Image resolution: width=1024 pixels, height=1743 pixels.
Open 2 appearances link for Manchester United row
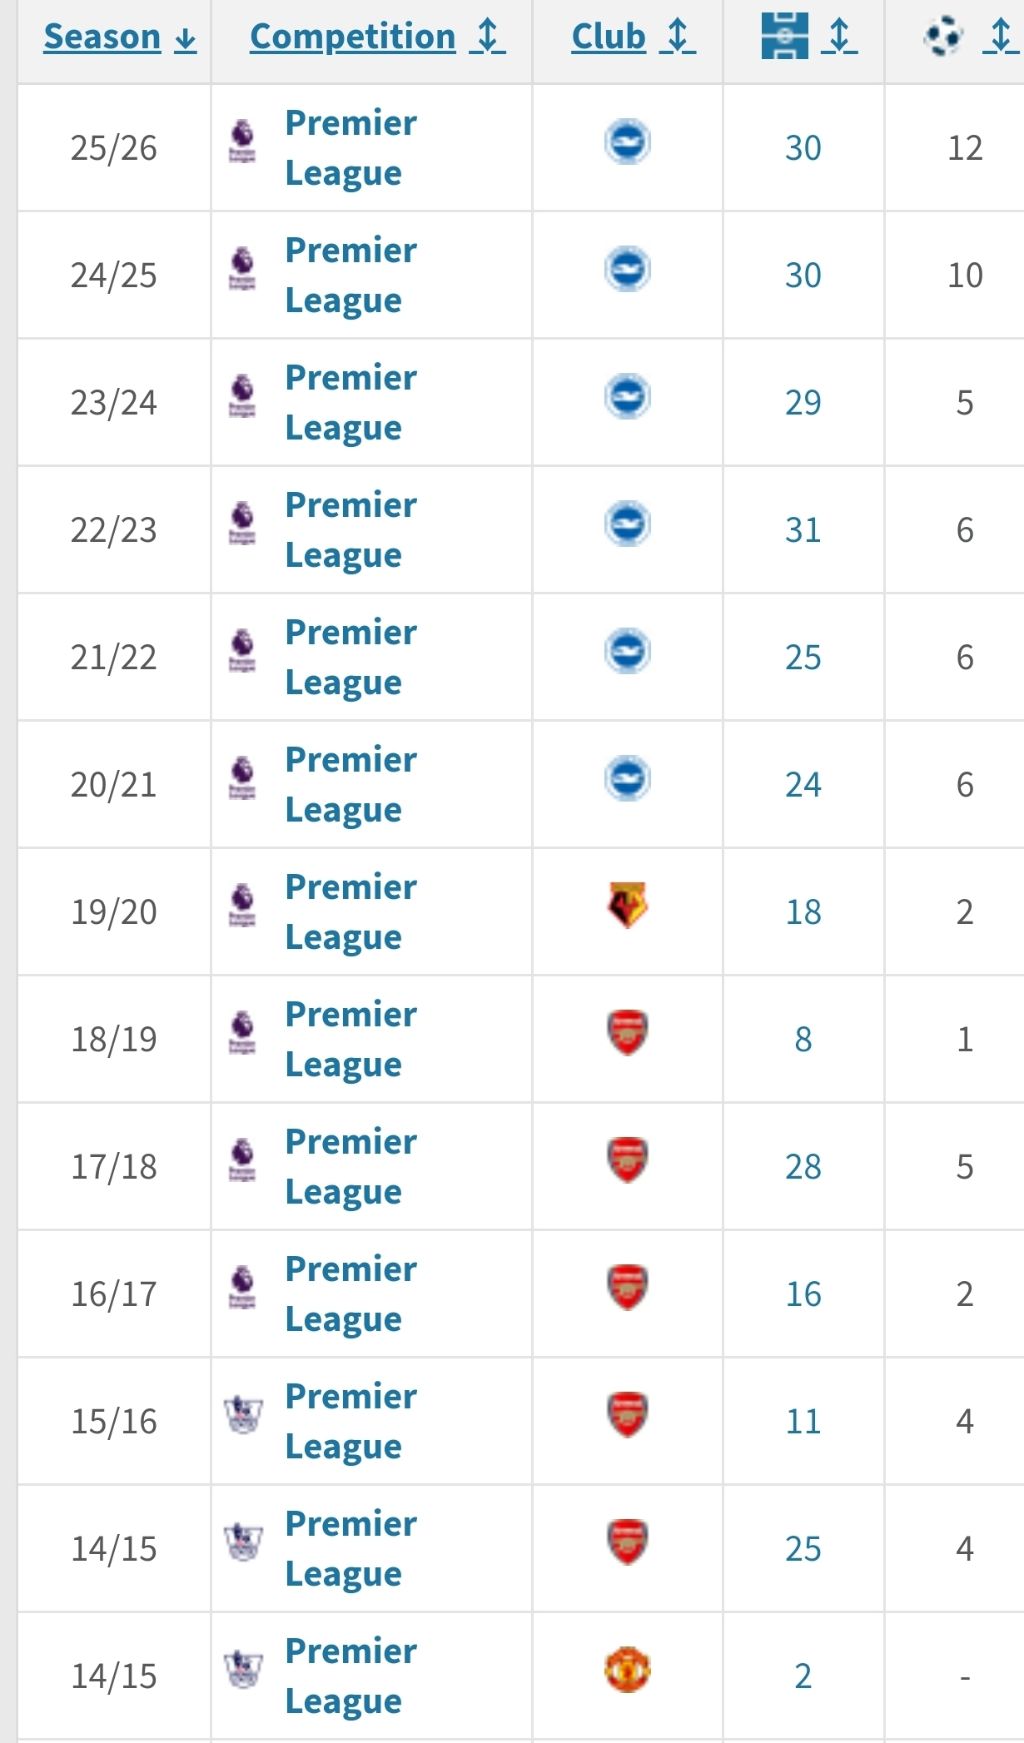803,1676
